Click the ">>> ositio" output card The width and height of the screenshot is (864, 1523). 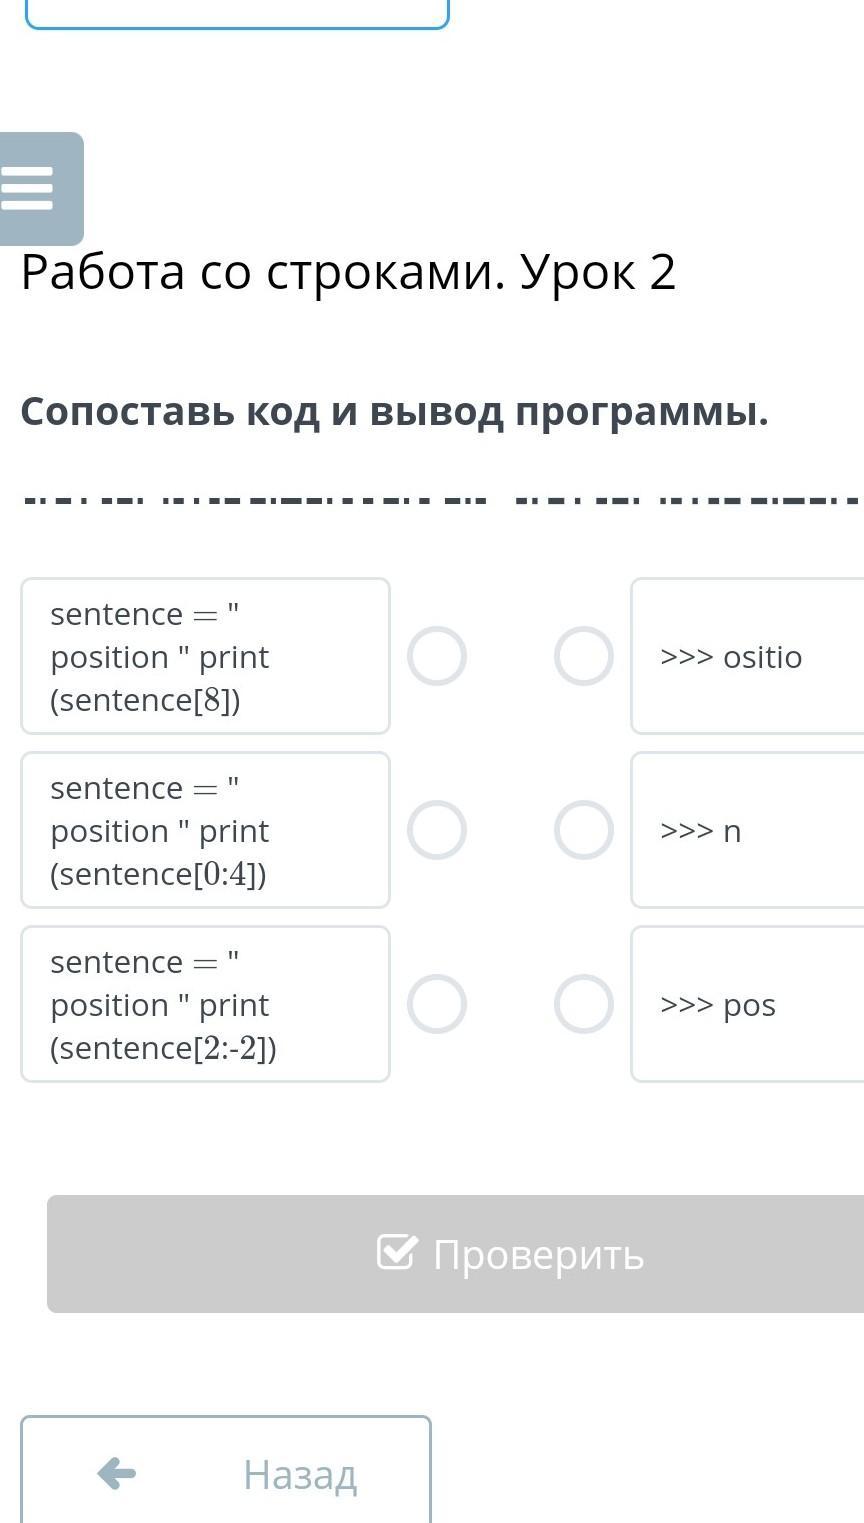746,656
